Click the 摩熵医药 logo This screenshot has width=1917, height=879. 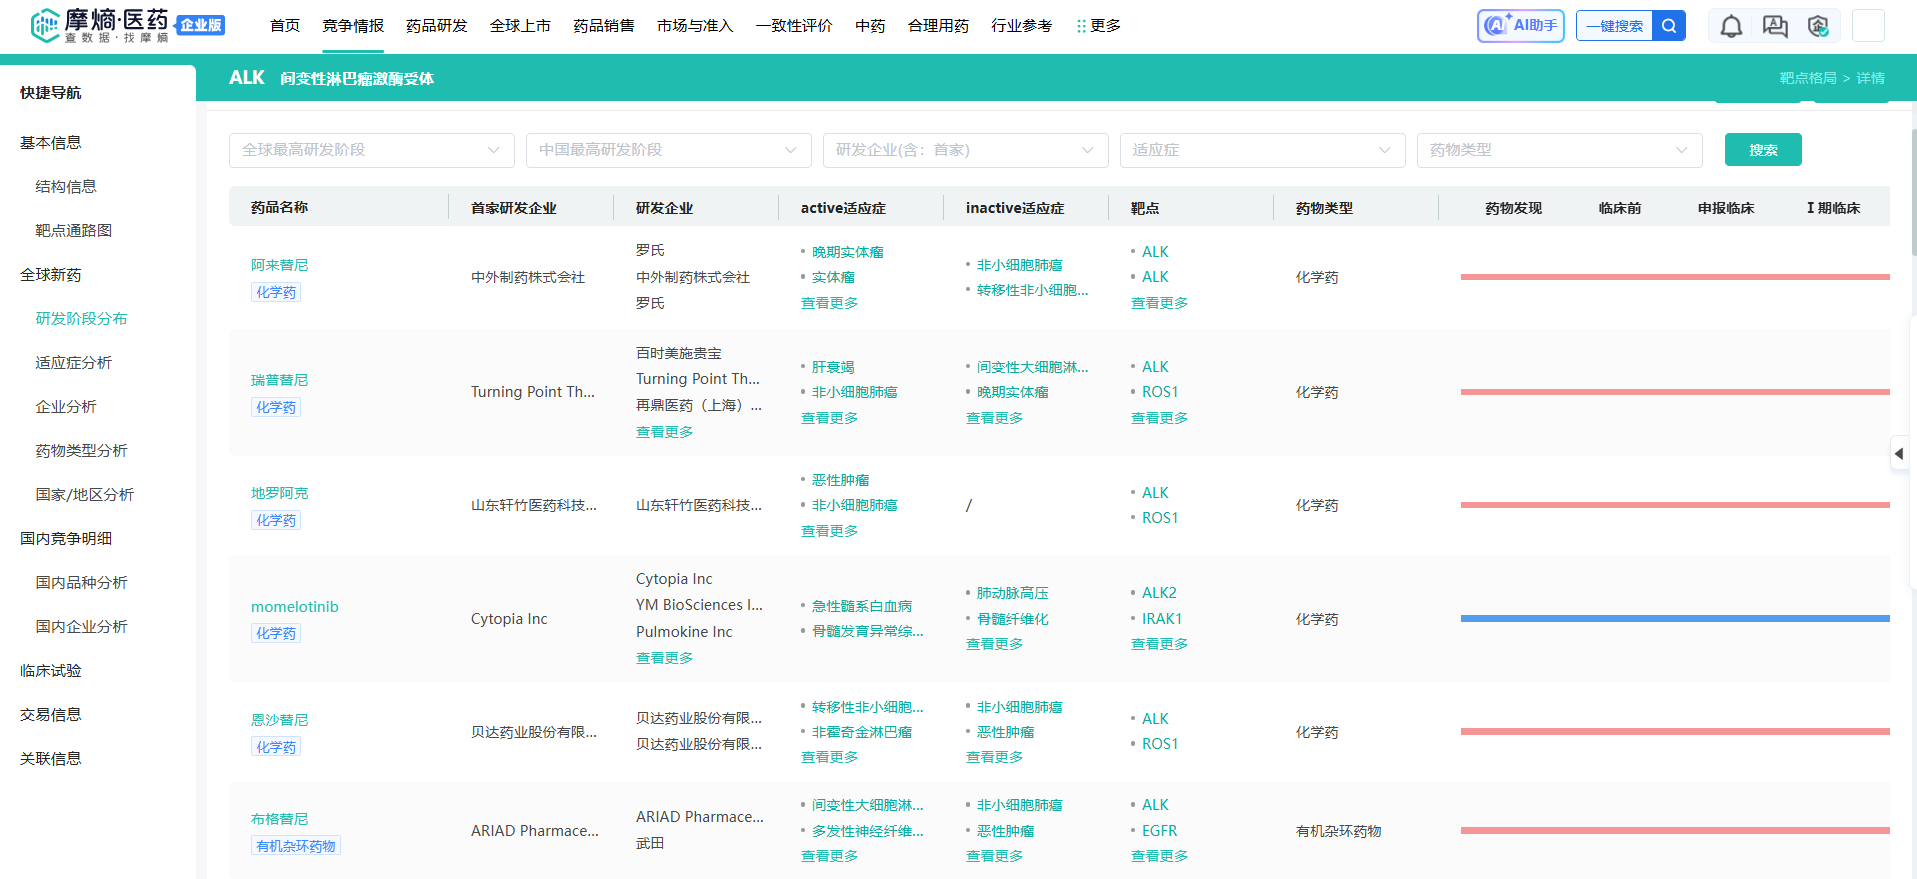(x=100, y=25)
